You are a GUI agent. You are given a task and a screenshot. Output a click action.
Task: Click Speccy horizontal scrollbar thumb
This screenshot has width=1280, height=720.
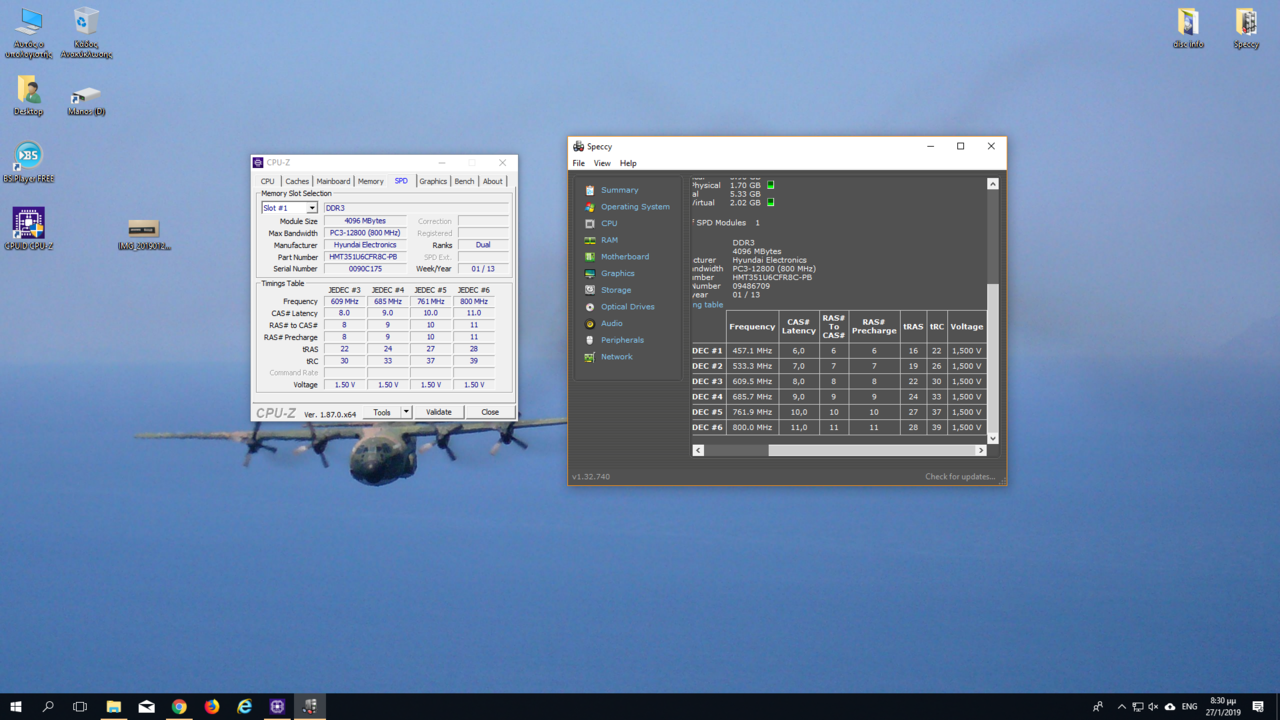871,451
